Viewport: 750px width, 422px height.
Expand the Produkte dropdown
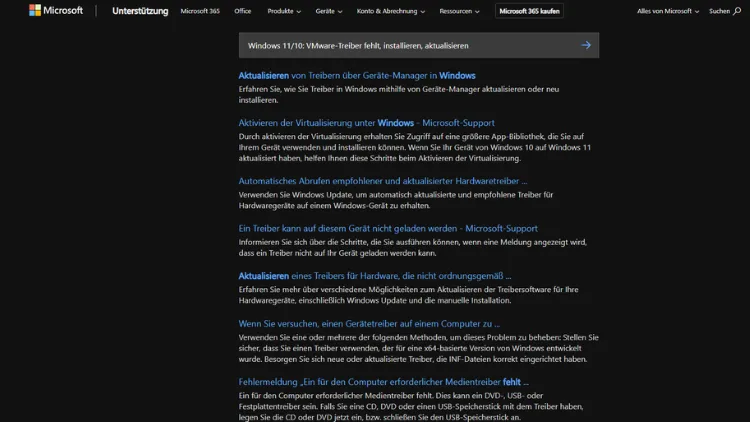pyautogui.click(x=284, y=11)
